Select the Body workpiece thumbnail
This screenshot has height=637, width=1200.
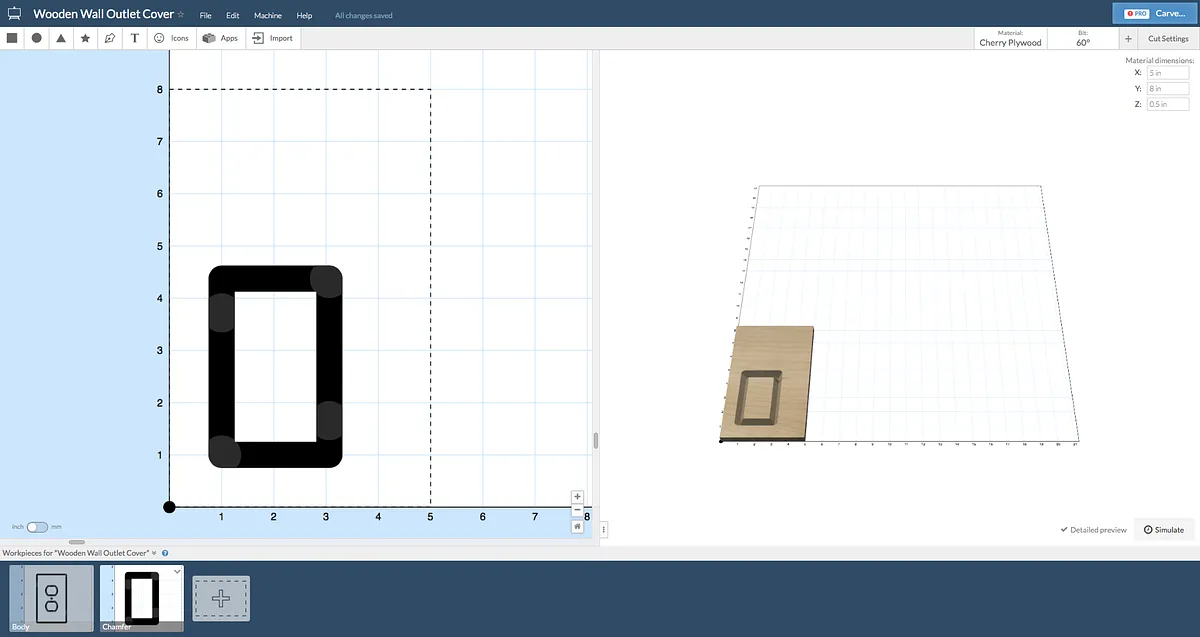(51, 598)
